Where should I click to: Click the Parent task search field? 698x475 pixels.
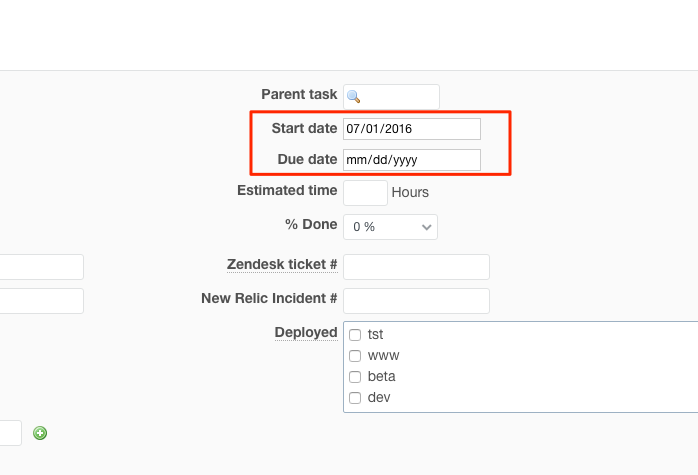click(x=391, y=97)
